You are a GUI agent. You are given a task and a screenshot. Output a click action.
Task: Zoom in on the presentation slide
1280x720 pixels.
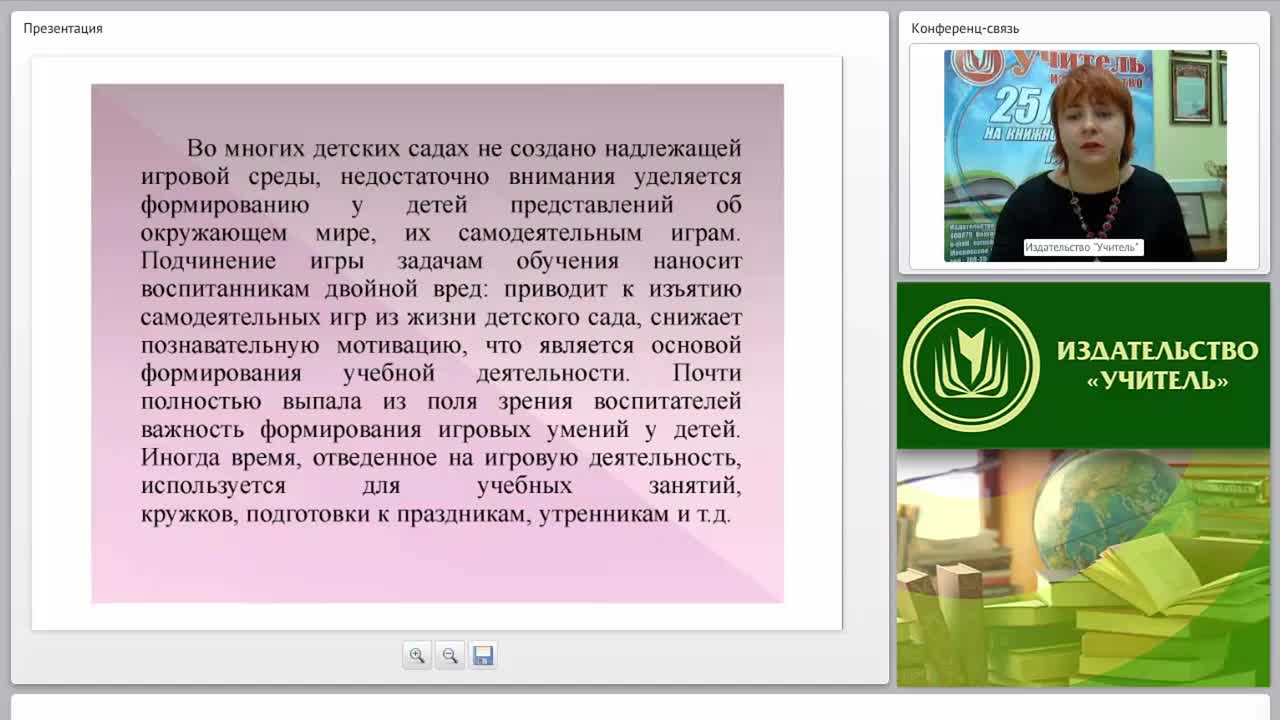(x=417, y=655)
